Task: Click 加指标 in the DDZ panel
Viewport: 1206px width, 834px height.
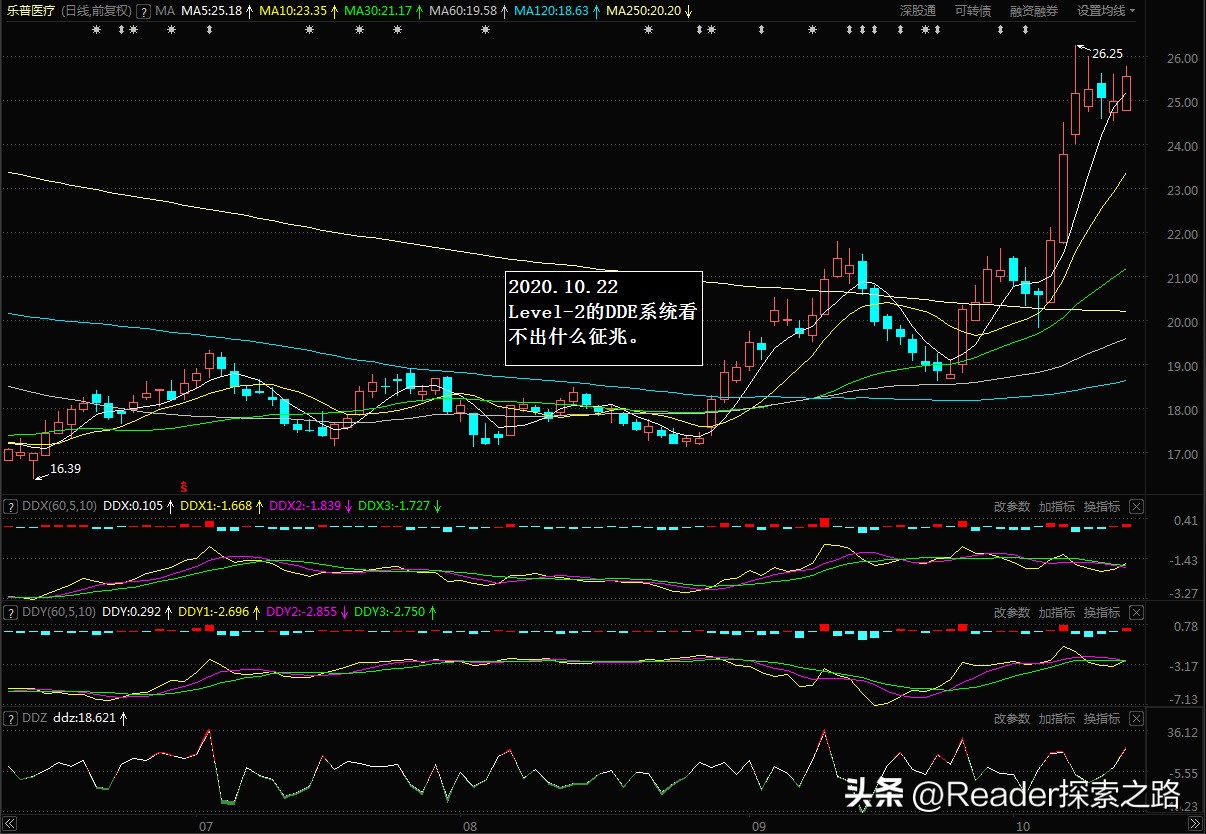Action: point(1056,718)
